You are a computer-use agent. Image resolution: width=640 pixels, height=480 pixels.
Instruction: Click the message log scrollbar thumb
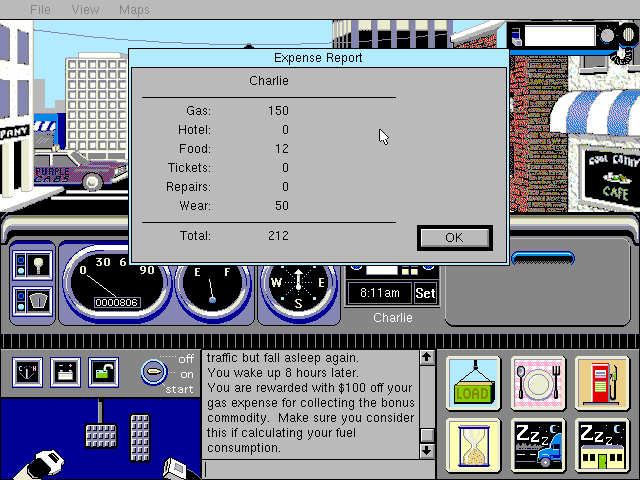[x=427, y=434]
